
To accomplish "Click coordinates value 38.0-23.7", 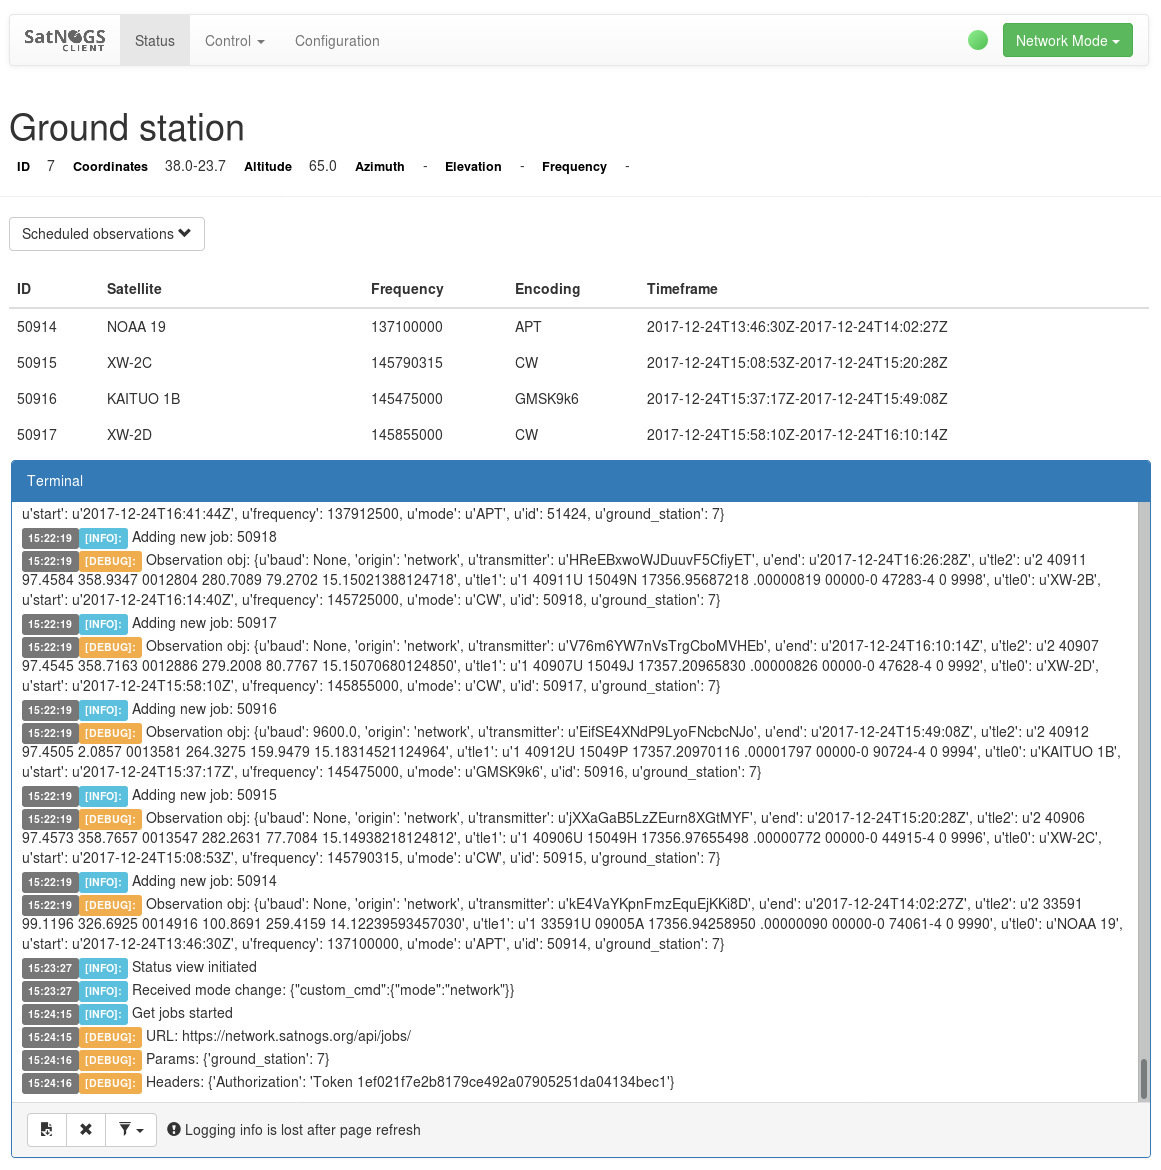I will click(x=195, y=166).
